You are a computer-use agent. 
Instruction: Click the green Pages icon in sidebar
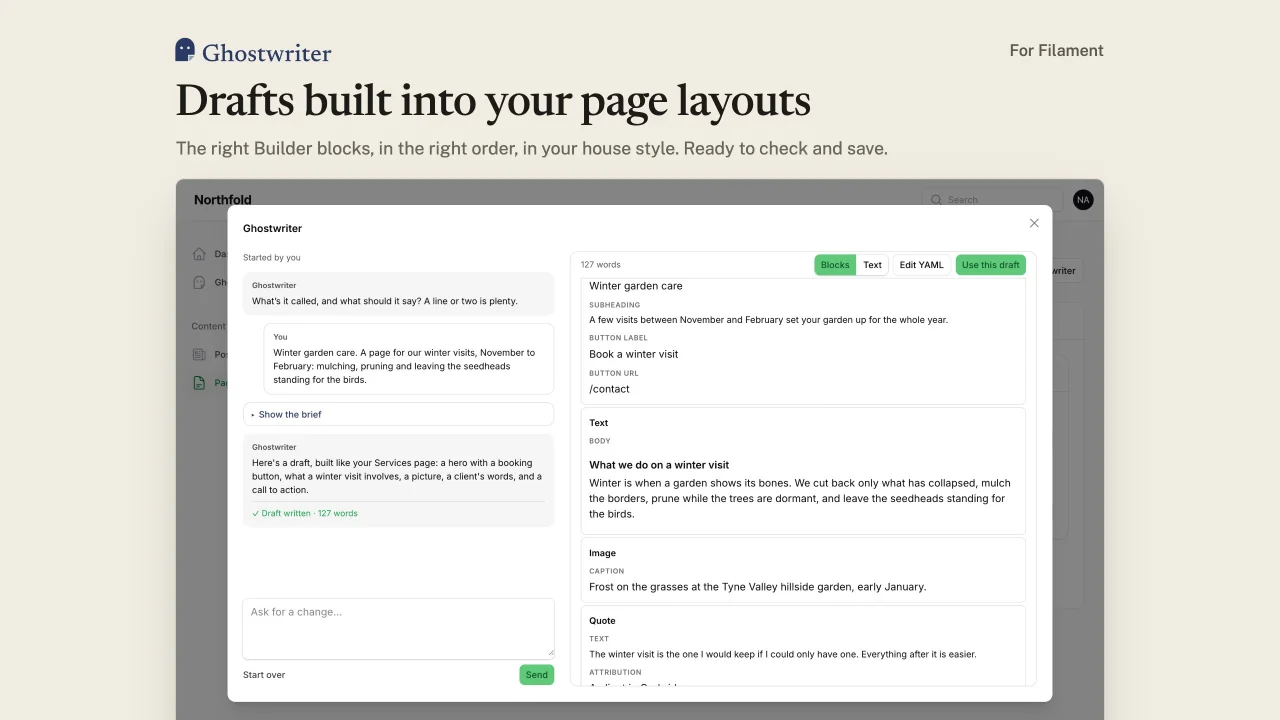(x=199, y=383)
